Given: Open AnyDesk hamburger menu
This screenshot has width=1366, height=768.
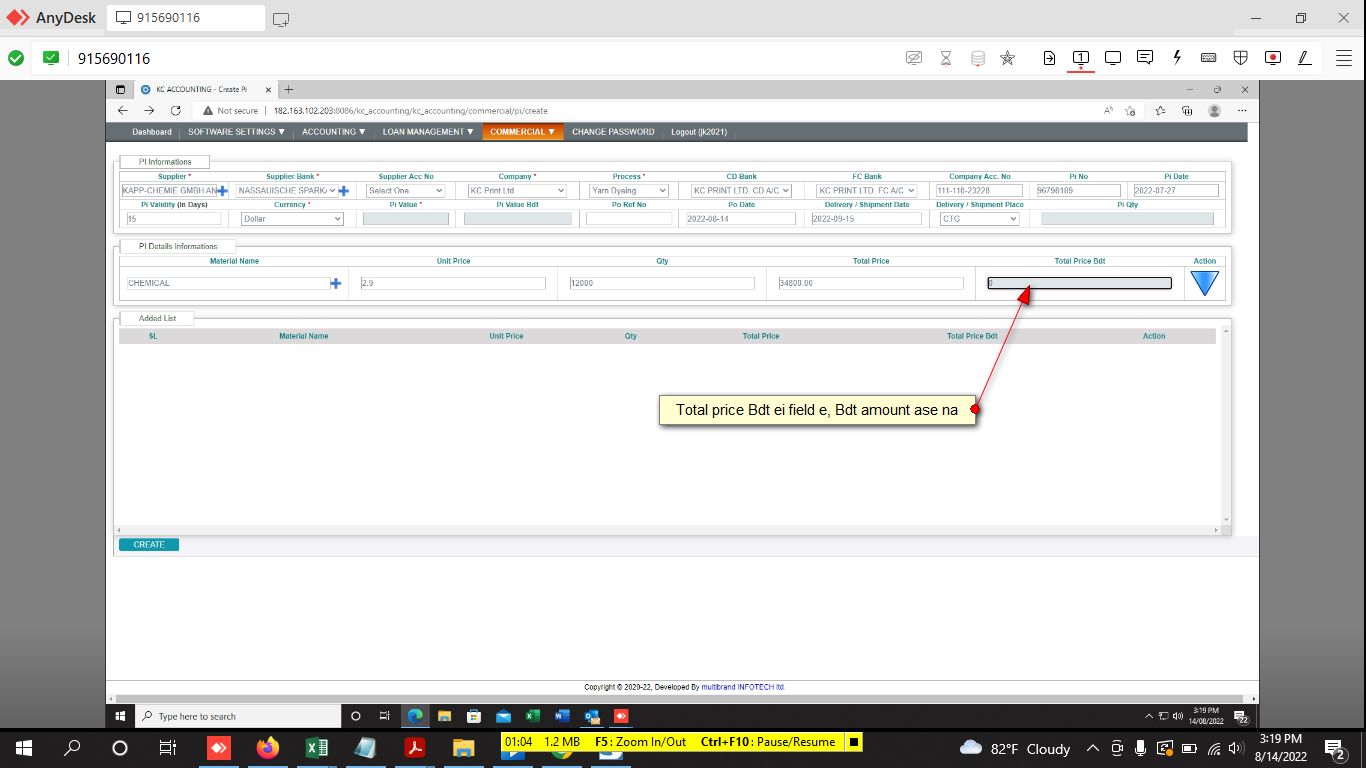Looking at the screenshot, I should [x=1344, y=58].
